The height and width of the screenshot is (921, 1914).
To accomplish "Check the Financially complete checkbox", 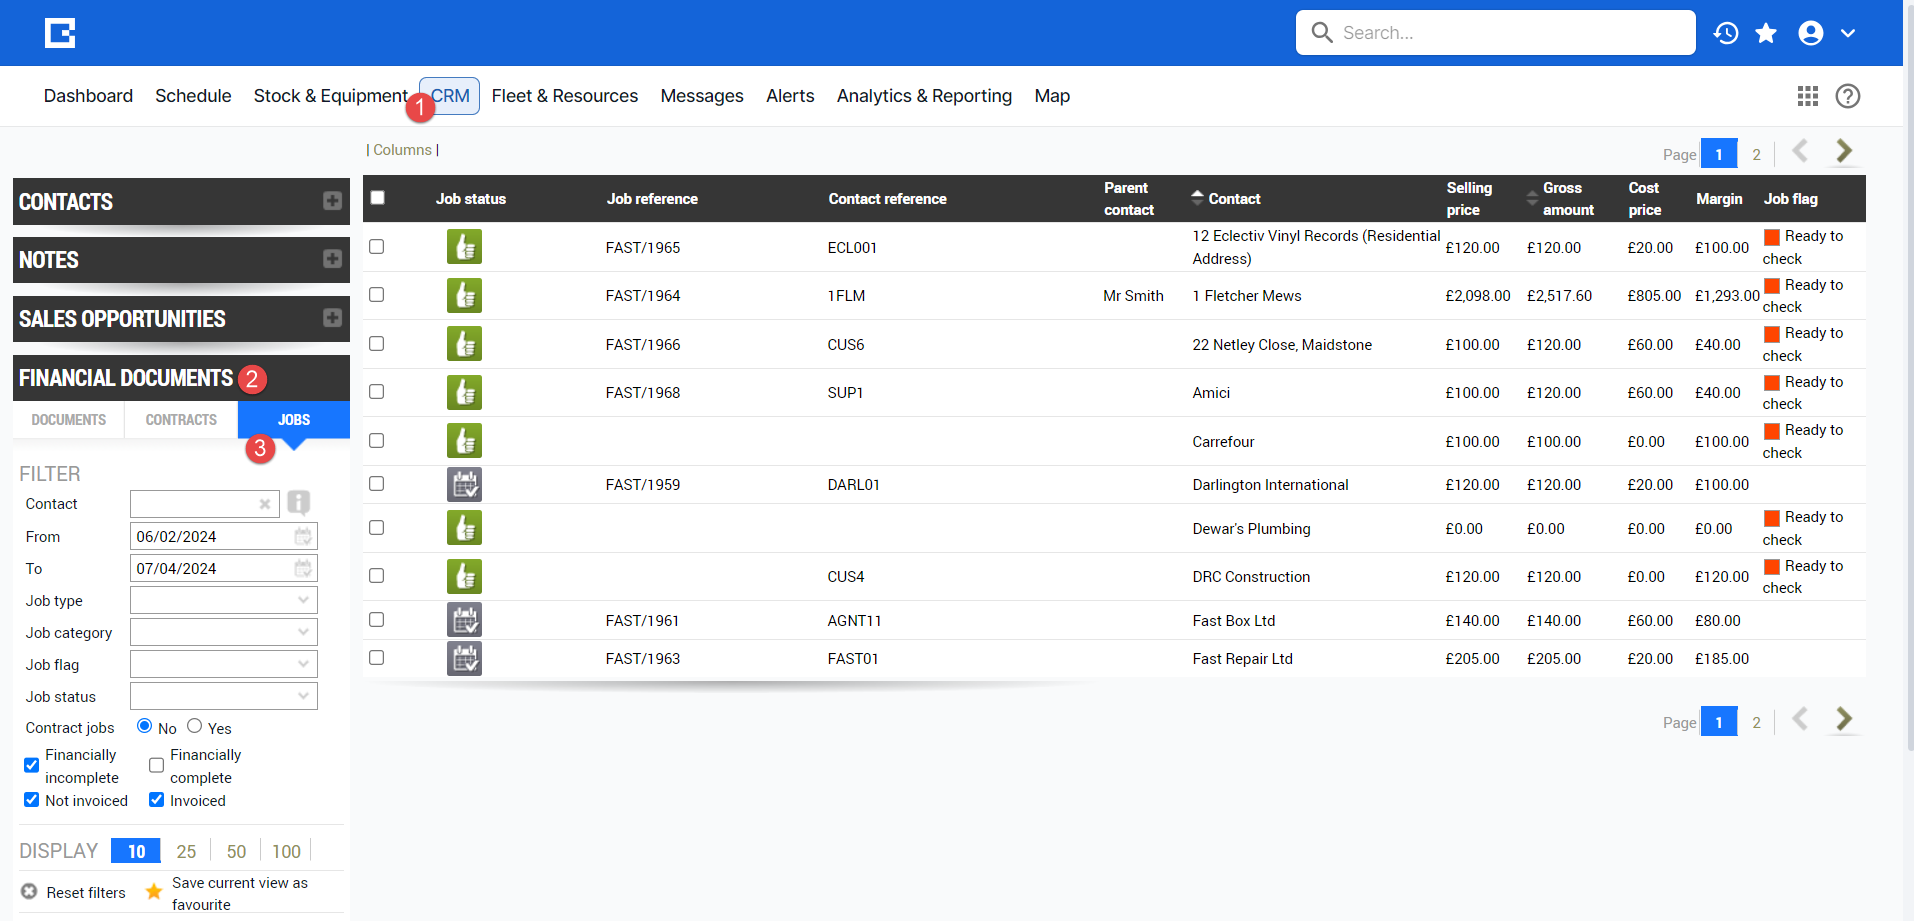I will coord(157,765).
